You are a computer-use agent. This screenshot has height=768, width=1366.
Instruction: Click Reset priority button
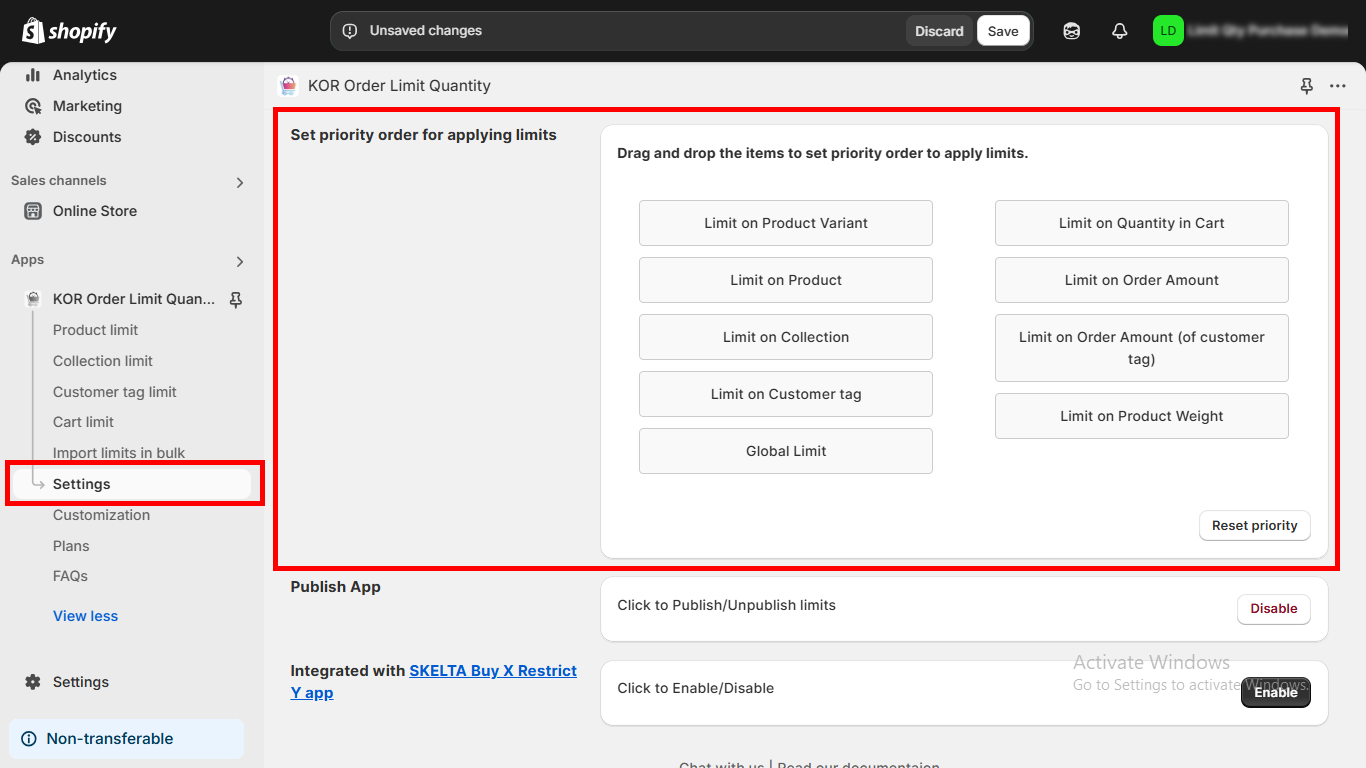pos(1254,526)
